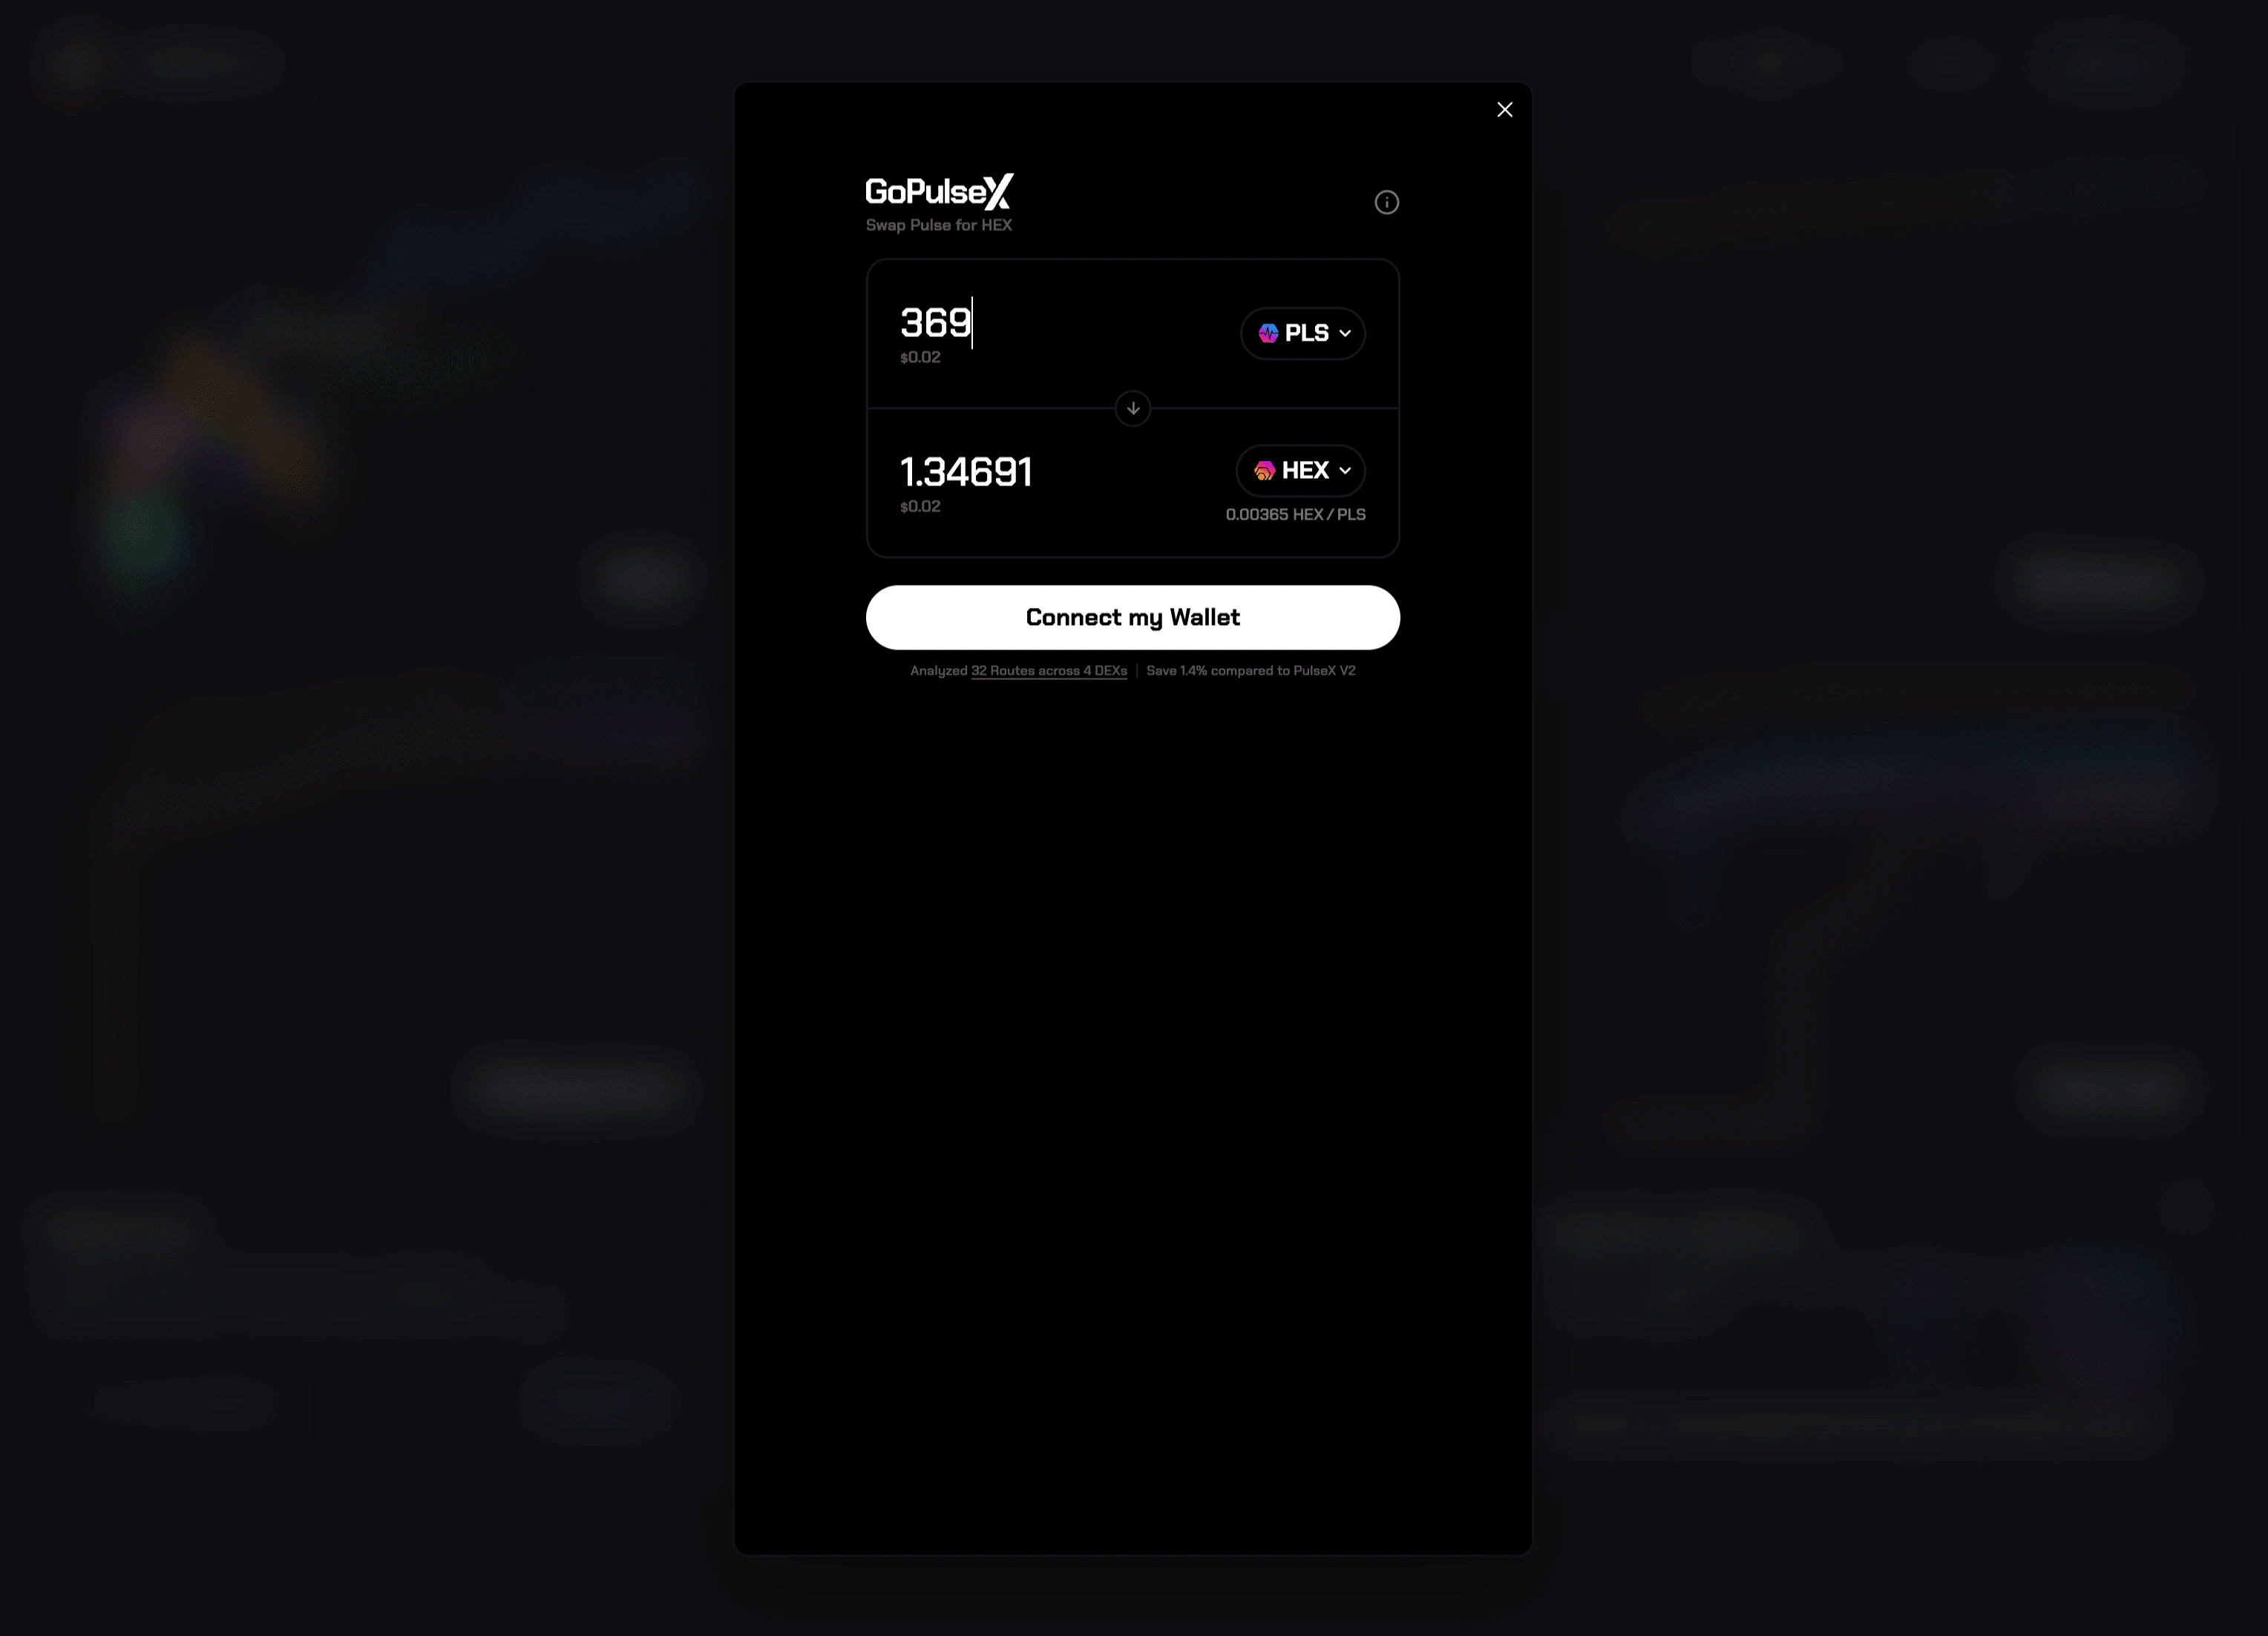Image resolution: width=2268 pixels, height=1636 pixels.
Task: Expand the PLS token selector dropdown
Action: click(x=1303, y=333)
